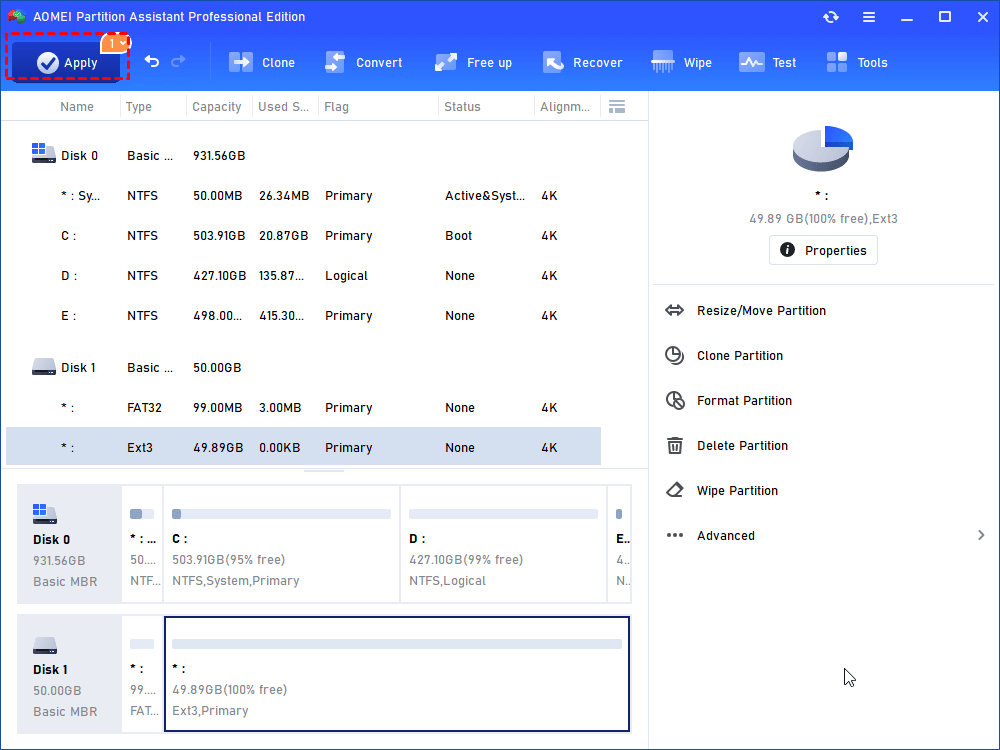Click the Ext3 partition usage bar on Disk 1

(x=397, y=644)
